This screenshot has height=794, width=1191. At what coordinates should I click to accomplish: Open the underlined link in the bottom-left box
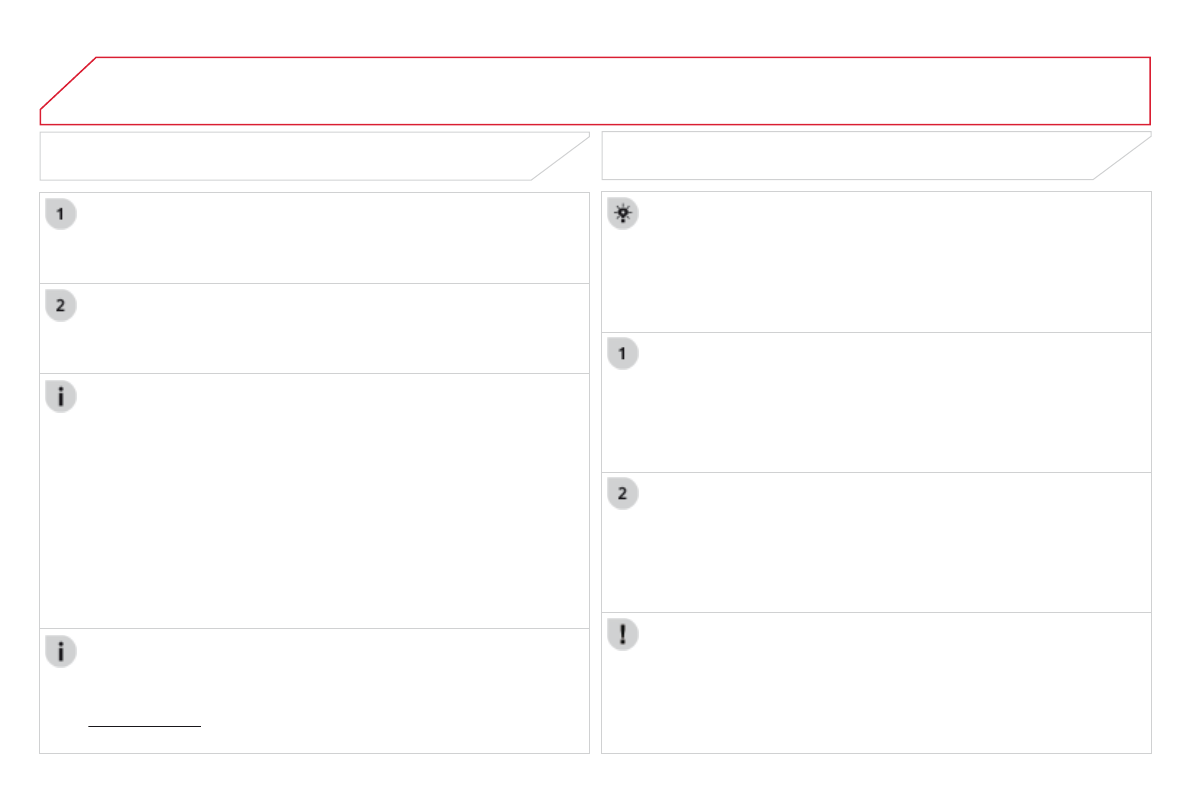tap(144, 724)
